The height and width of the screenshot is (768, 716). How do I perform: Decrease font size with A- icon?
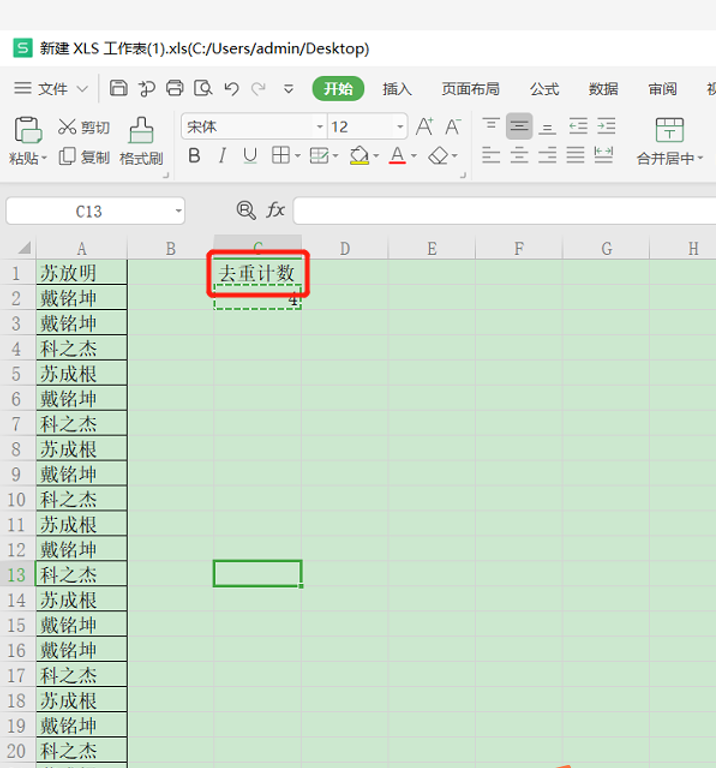tap(453, 127)
